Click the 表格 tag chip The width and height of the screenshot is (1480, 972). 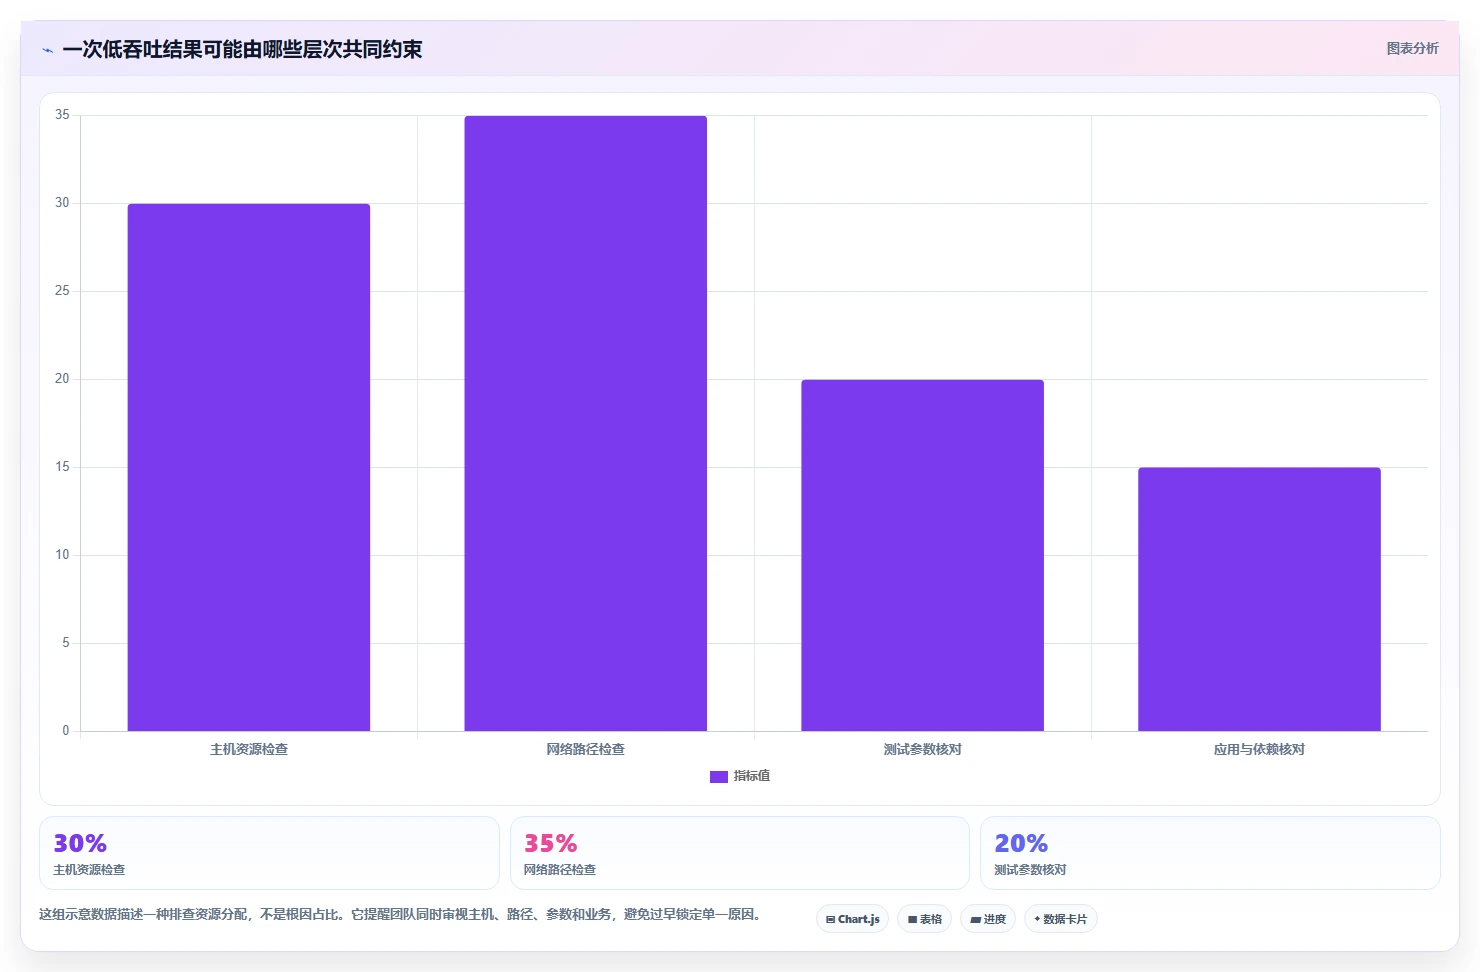coord(924,919)
